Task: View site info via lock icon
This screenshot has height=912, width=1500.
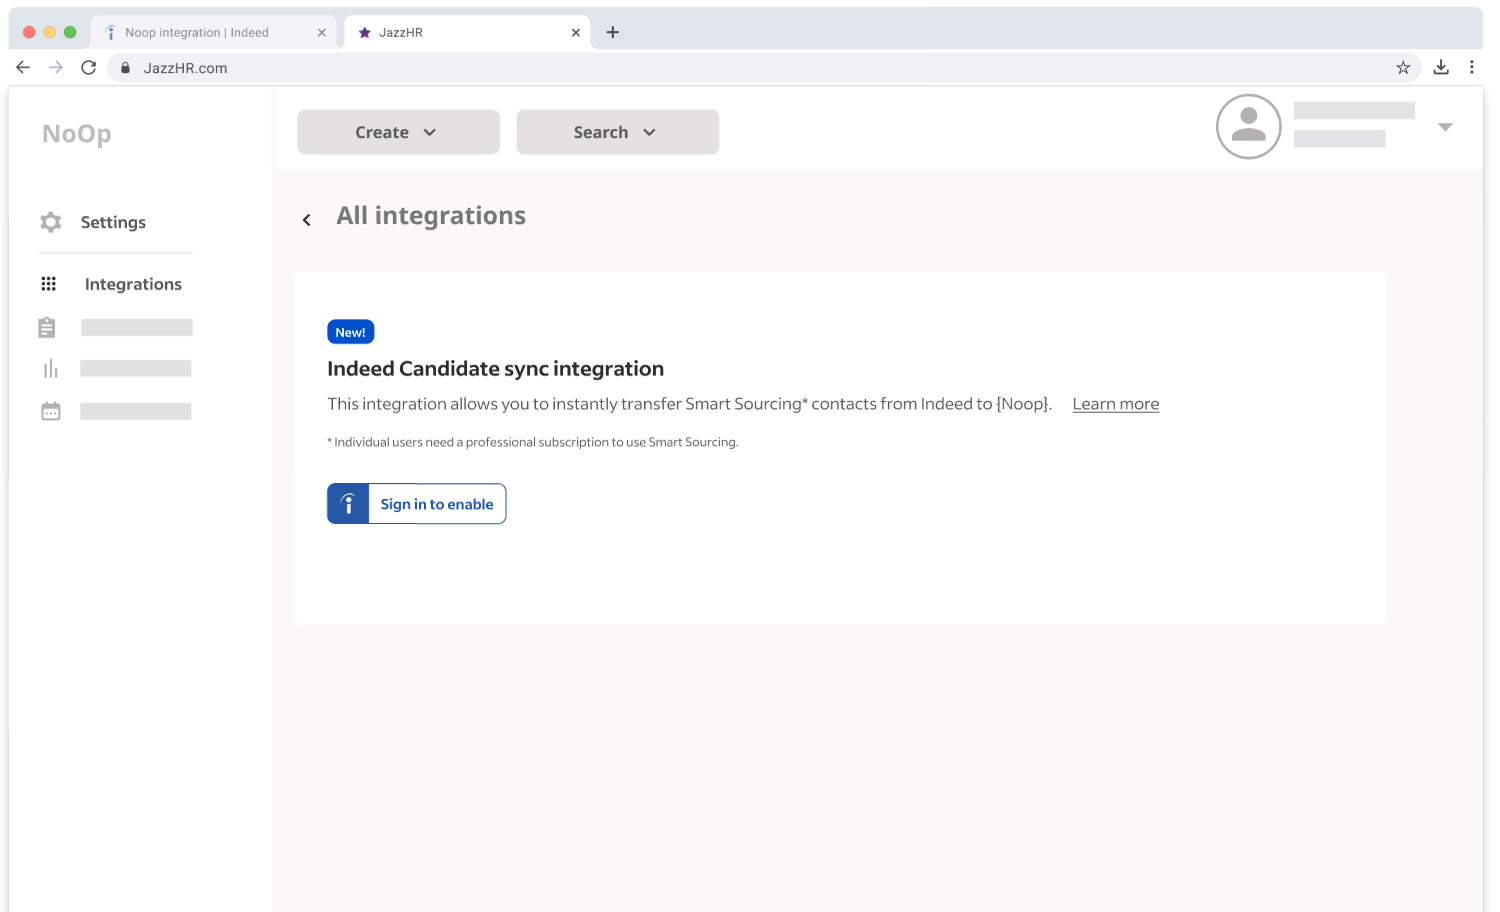Action: pos(125,67)
